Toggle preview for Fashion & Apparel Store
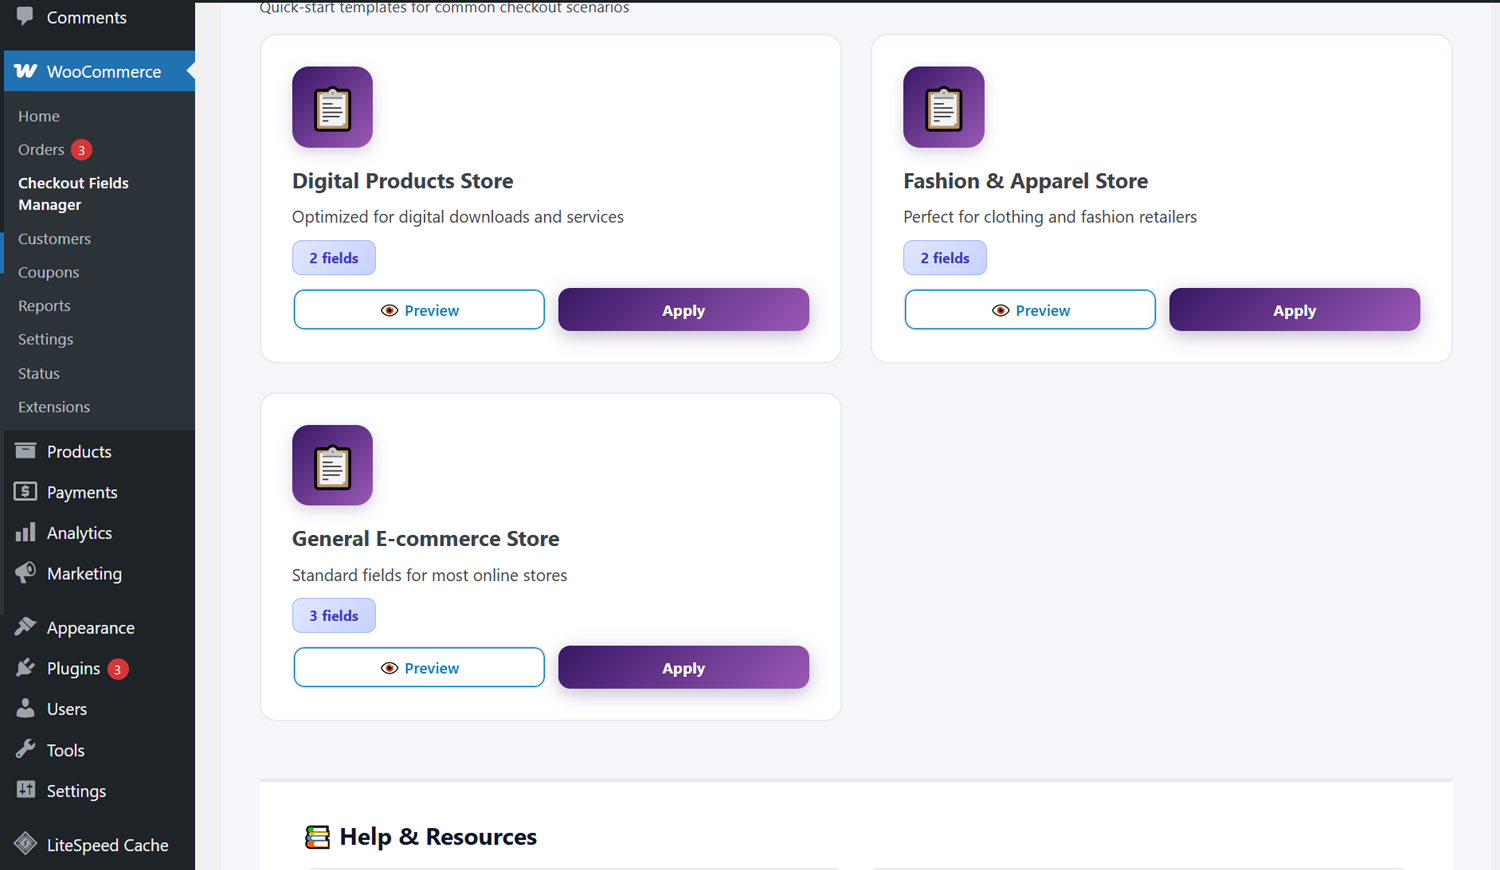Image resolution: width=1500 pixels, height=870 pixels. tap(1030, 309)
